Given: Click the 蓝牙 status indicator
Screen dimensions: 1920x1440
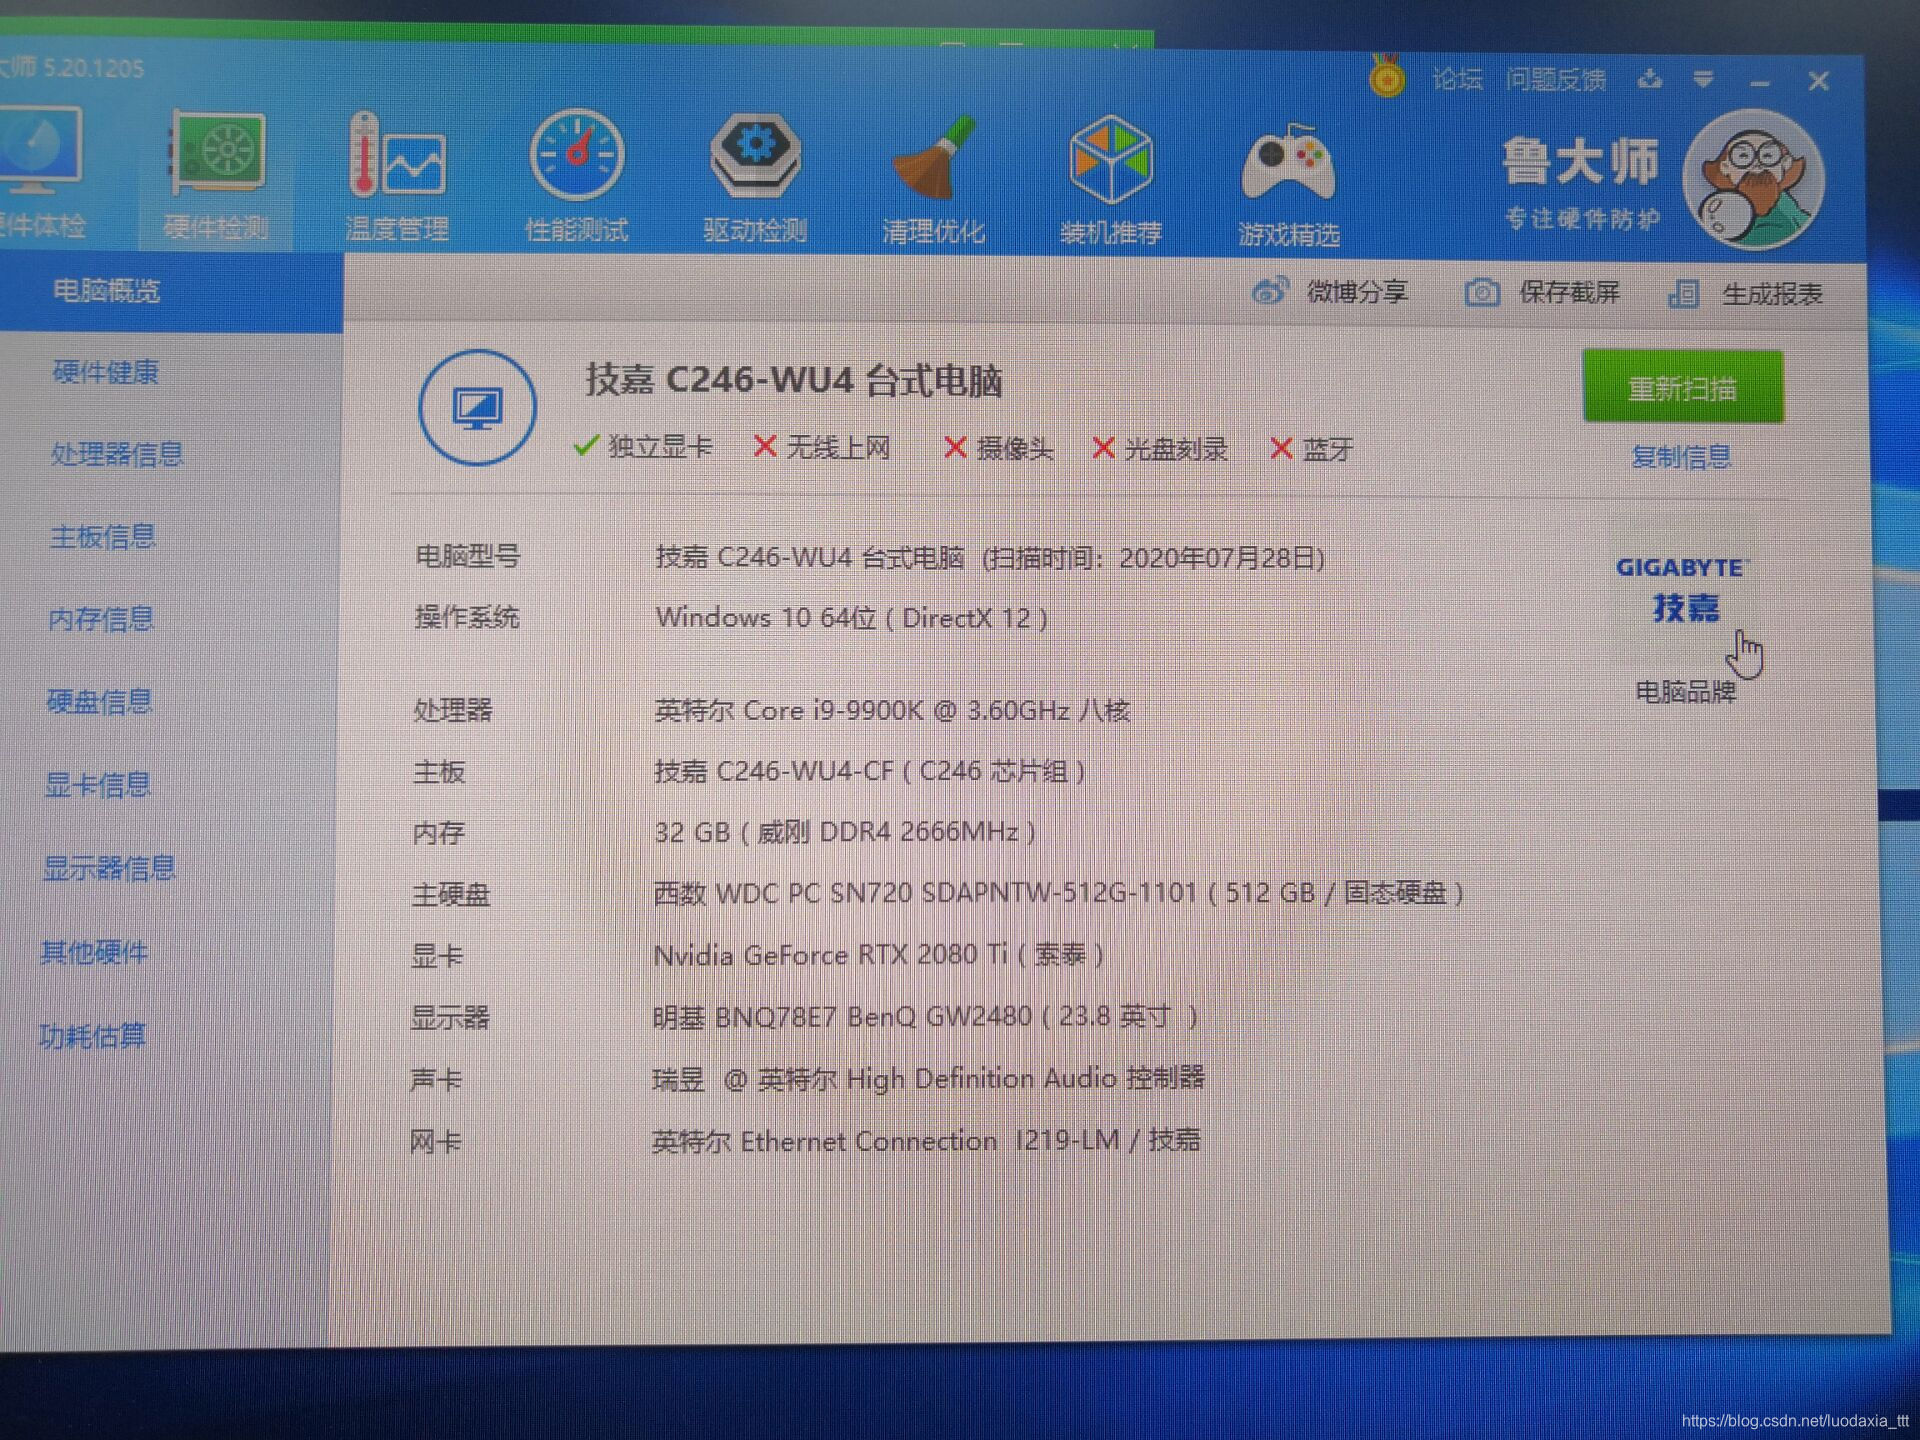Looking at the screenshot, I should tap(1311, 450).
